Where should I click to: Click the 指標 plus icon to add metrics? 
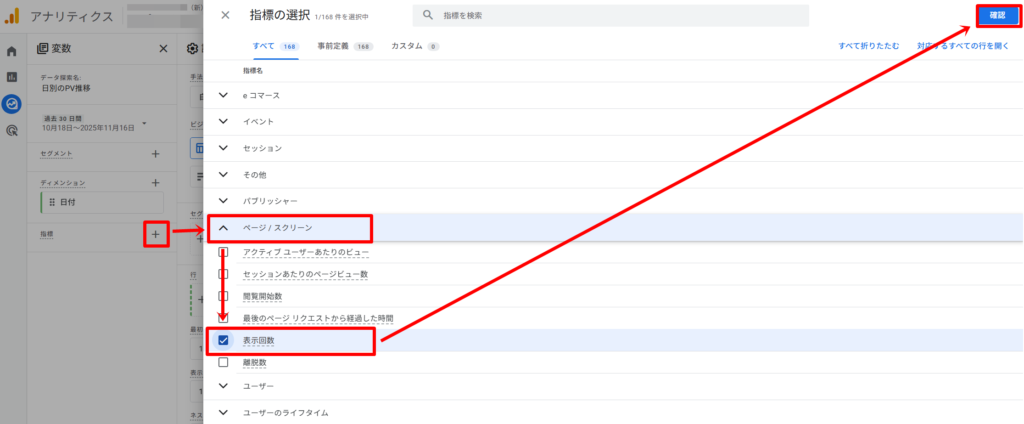coord(155,234)
